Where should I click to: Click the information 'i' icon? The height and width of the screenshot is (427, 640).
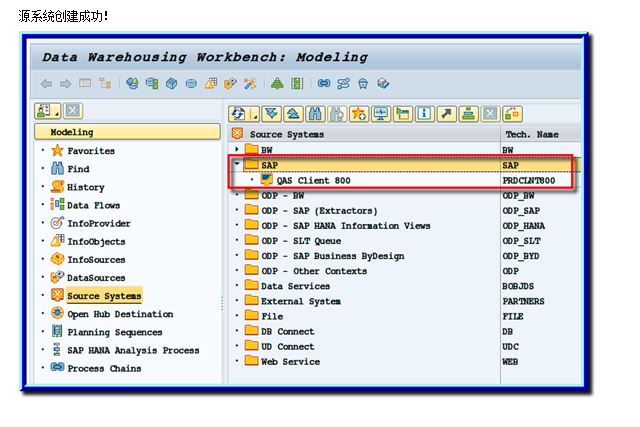click(x=424, y=114)
